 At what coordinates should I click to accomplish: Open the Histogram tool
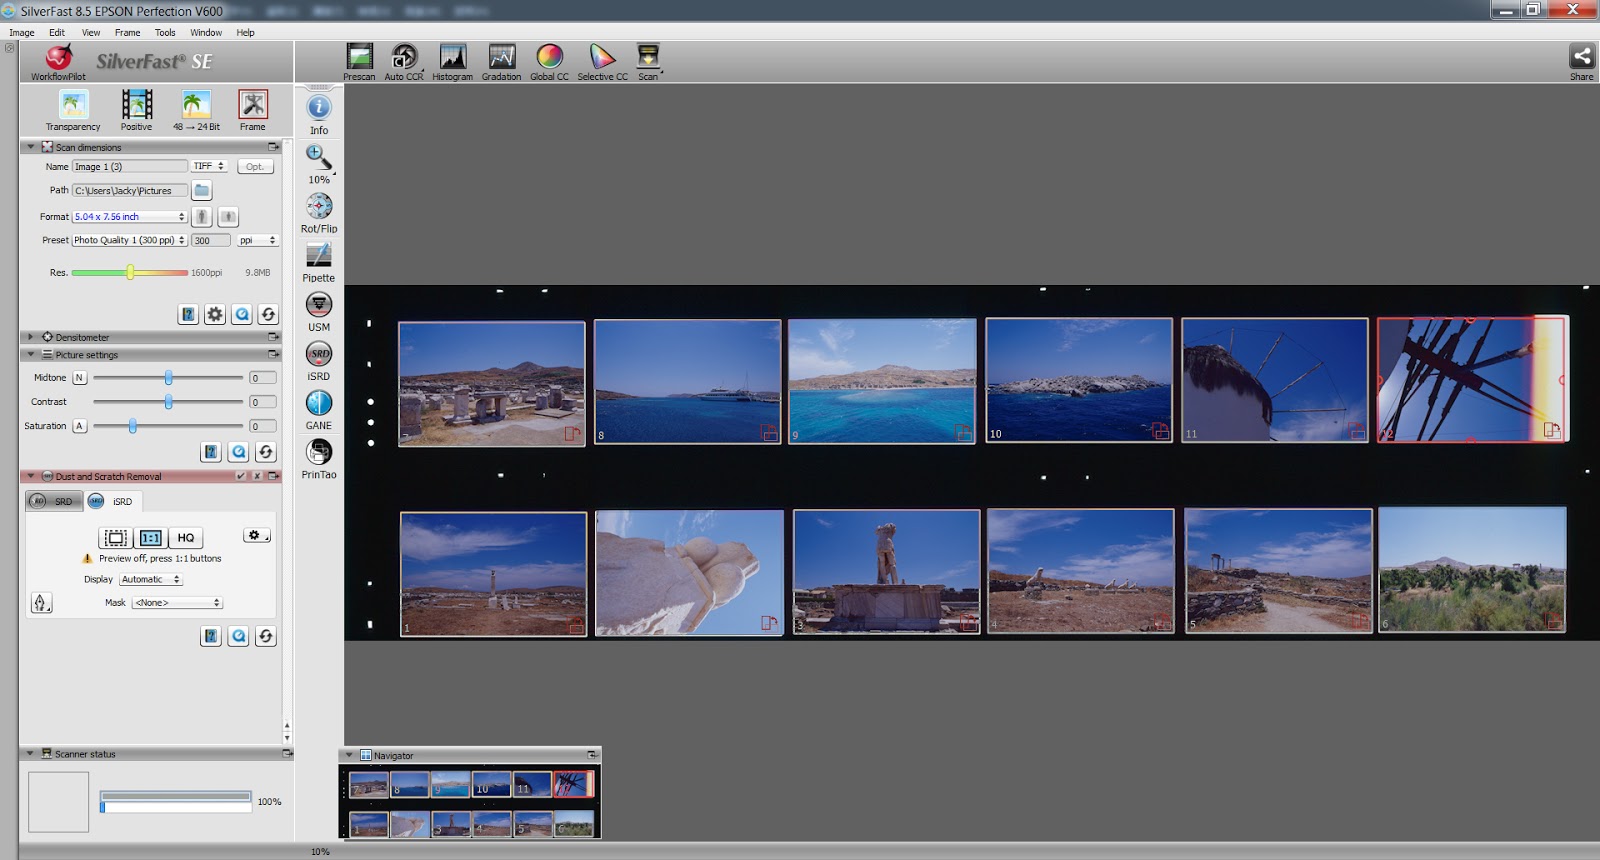tap(452, 61)
